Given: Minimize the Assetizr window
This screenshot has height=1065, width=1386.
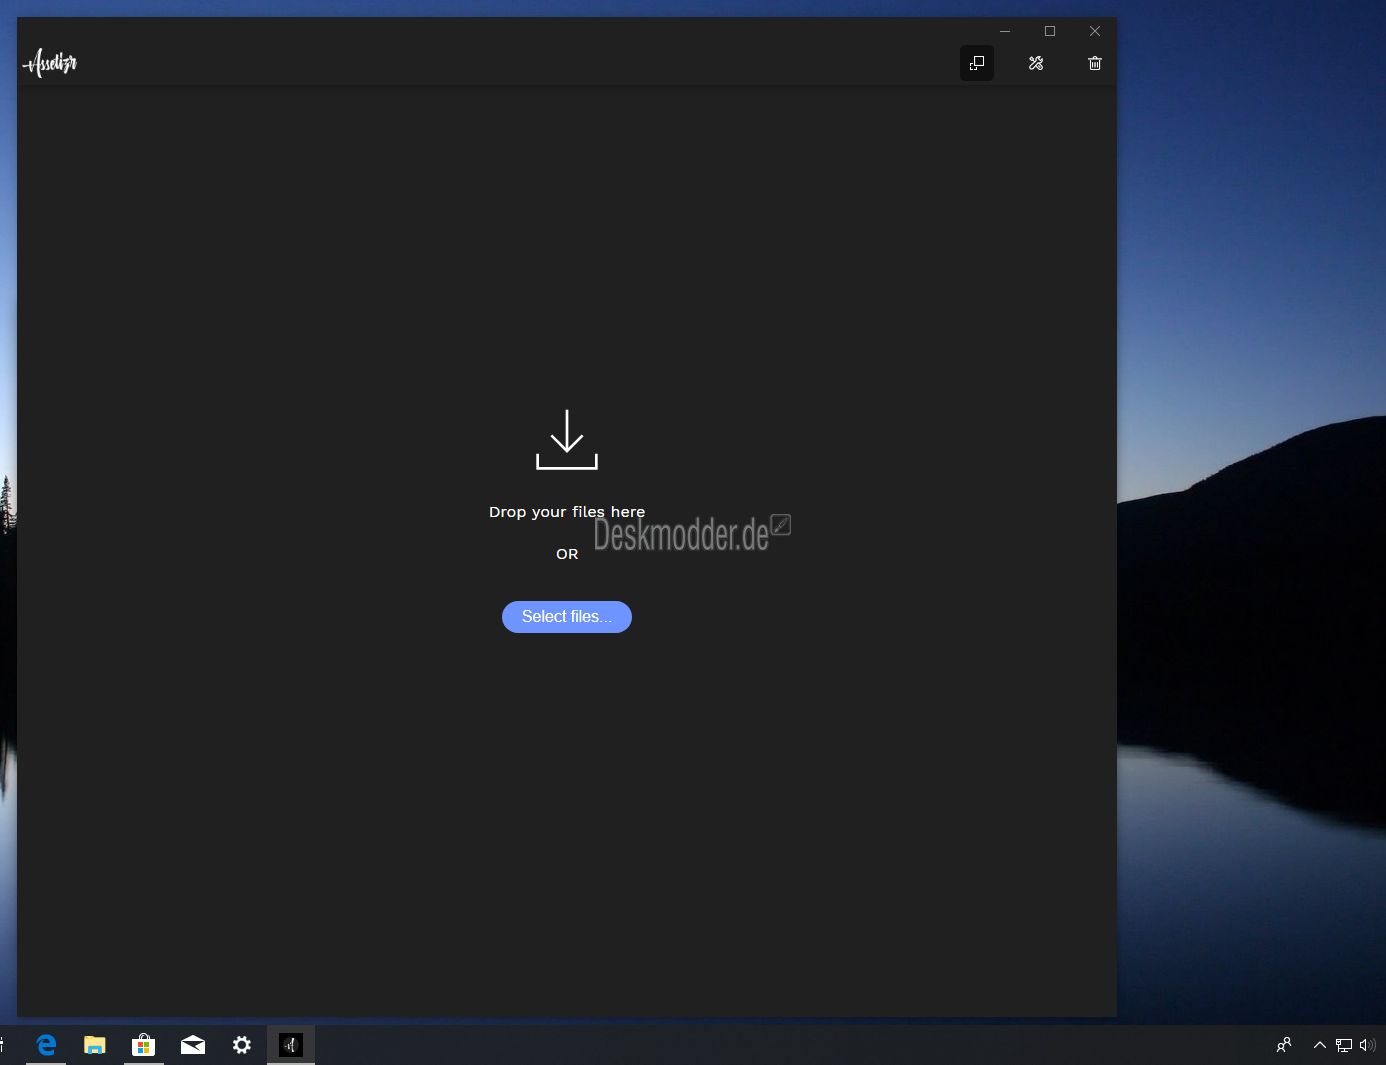Looking at the screenshot, I should (x=1005, y=31).
